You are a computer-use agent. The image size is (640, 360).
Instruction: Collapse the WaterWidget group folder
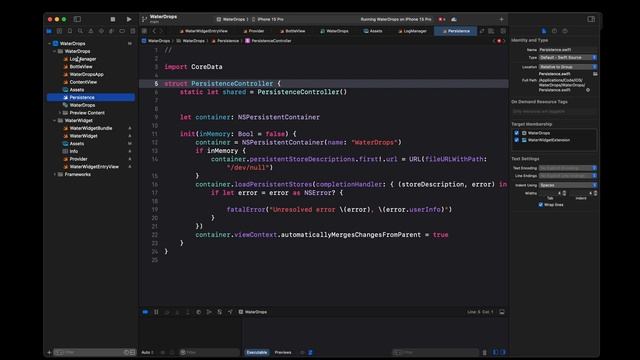coord(55,120)
